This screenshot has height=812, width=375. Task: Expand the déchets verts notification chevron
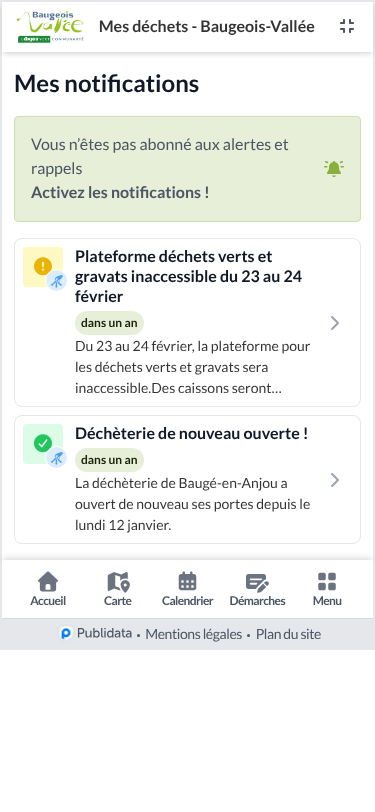(335, 323)
